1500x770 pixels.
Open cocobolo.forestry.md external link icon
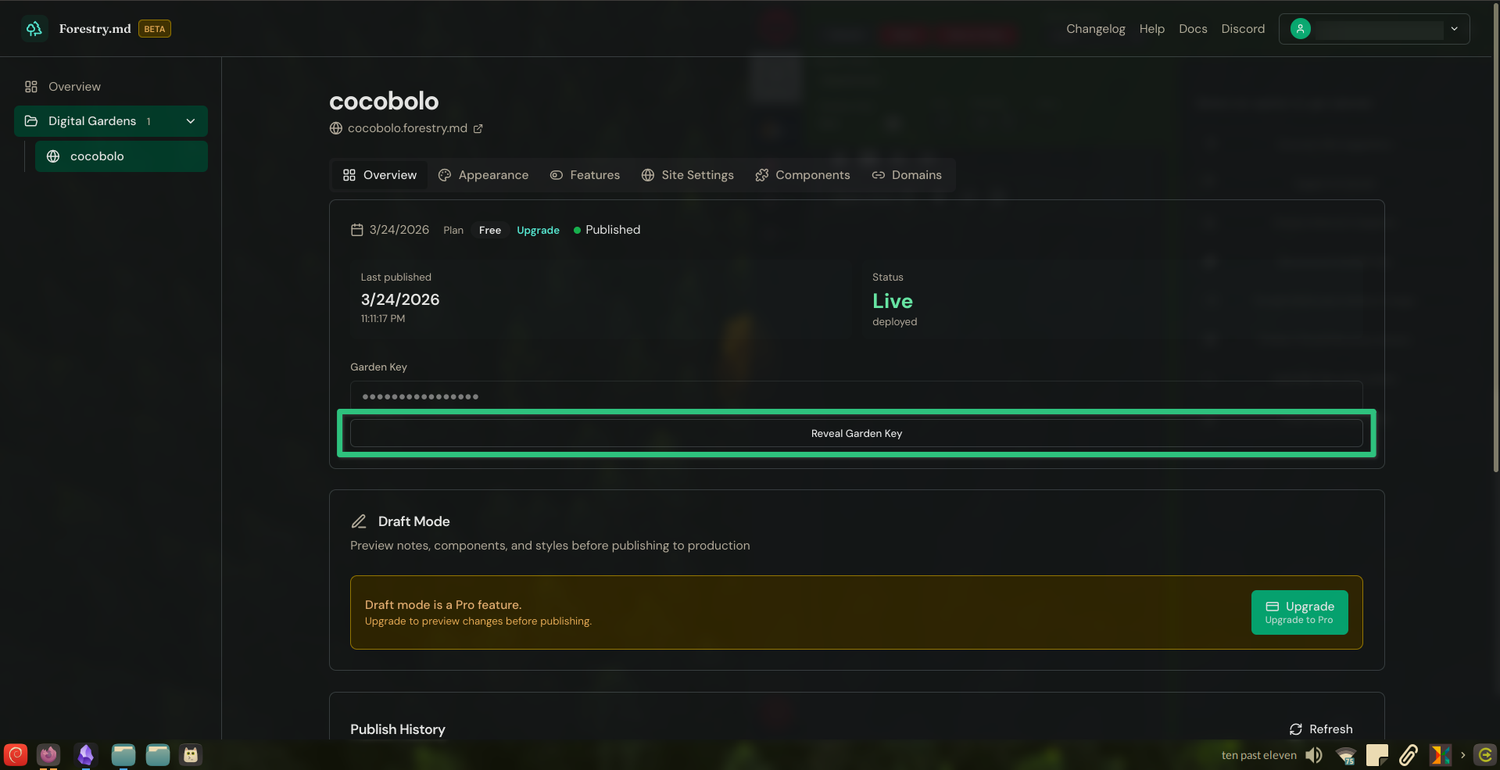pyautogui.click(x=478, y=128)
